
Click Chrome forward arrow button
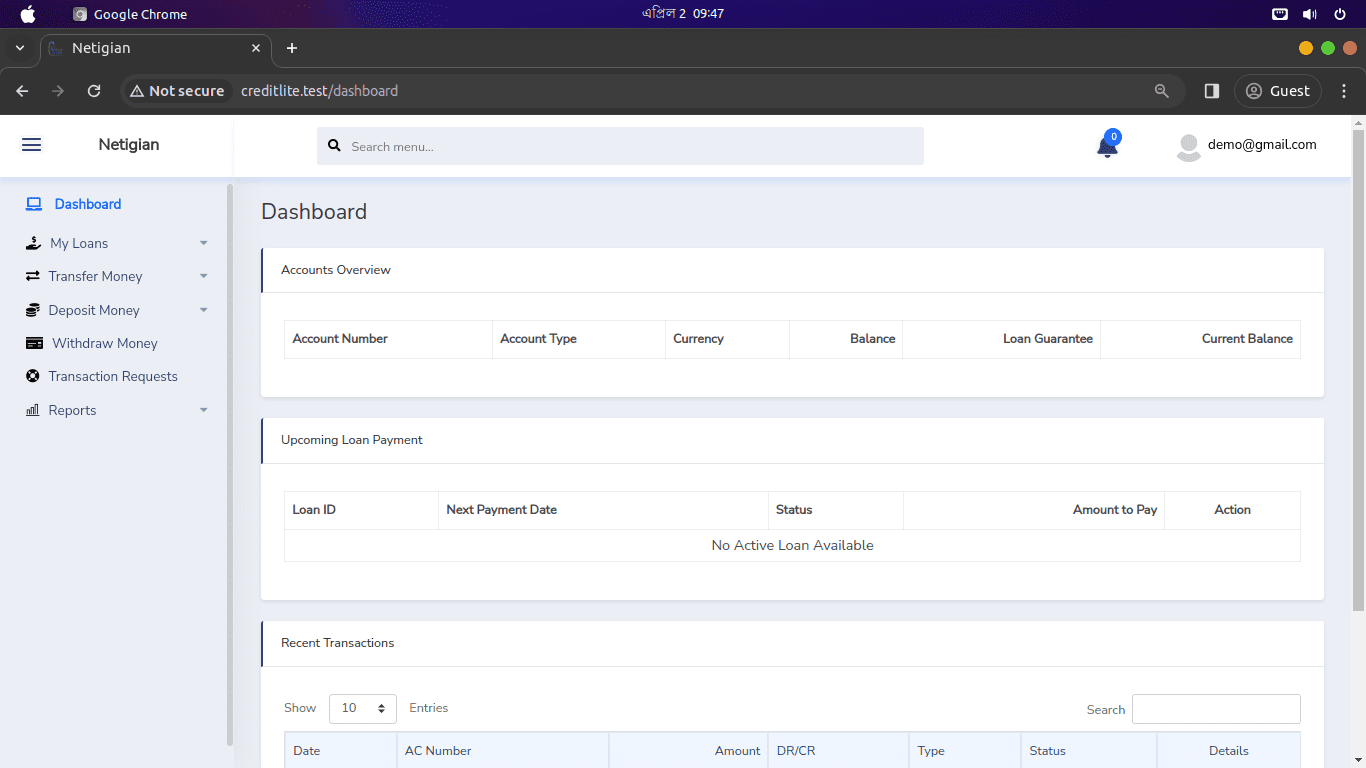point(58,91)
